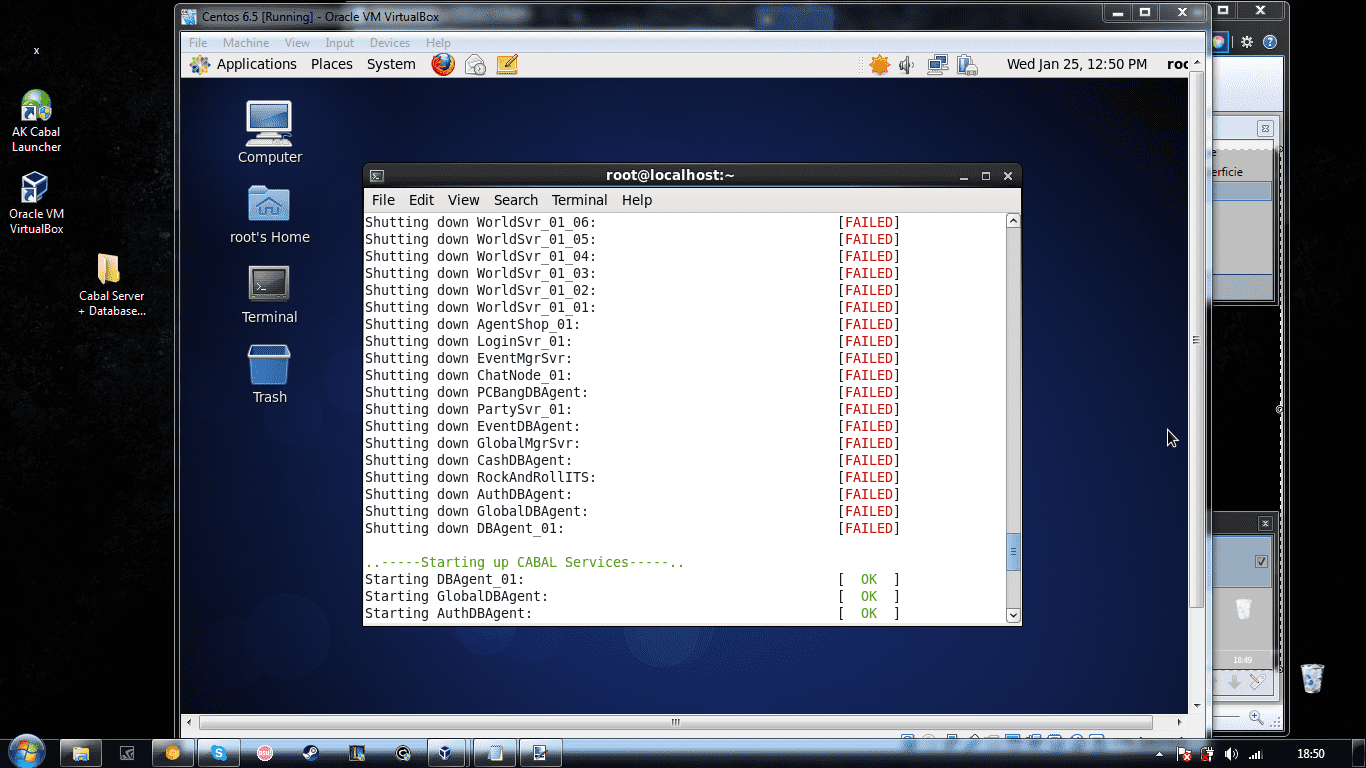Viewport: 1366px width, 768px height.
Task: Launch the Terminal desktop shortcut
Action: tap(269, 294)
